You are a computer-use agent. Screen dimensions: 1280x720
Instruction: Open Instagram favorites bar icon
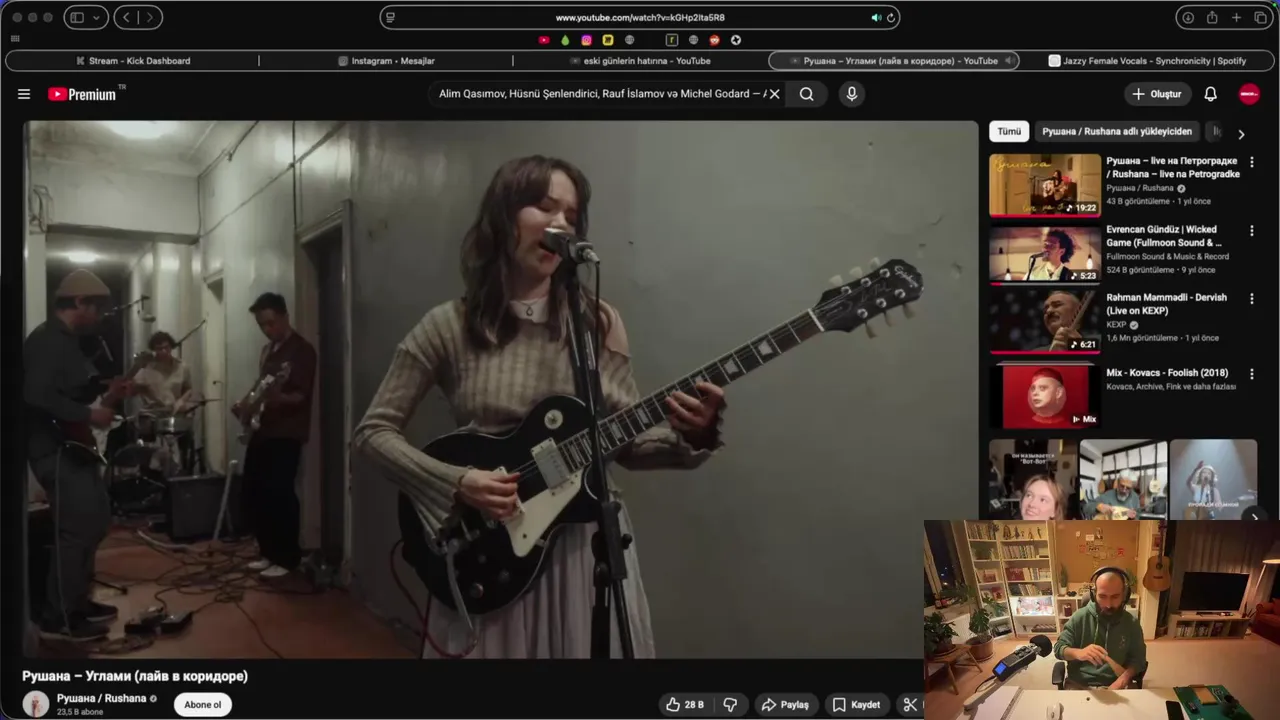[586, 40]
